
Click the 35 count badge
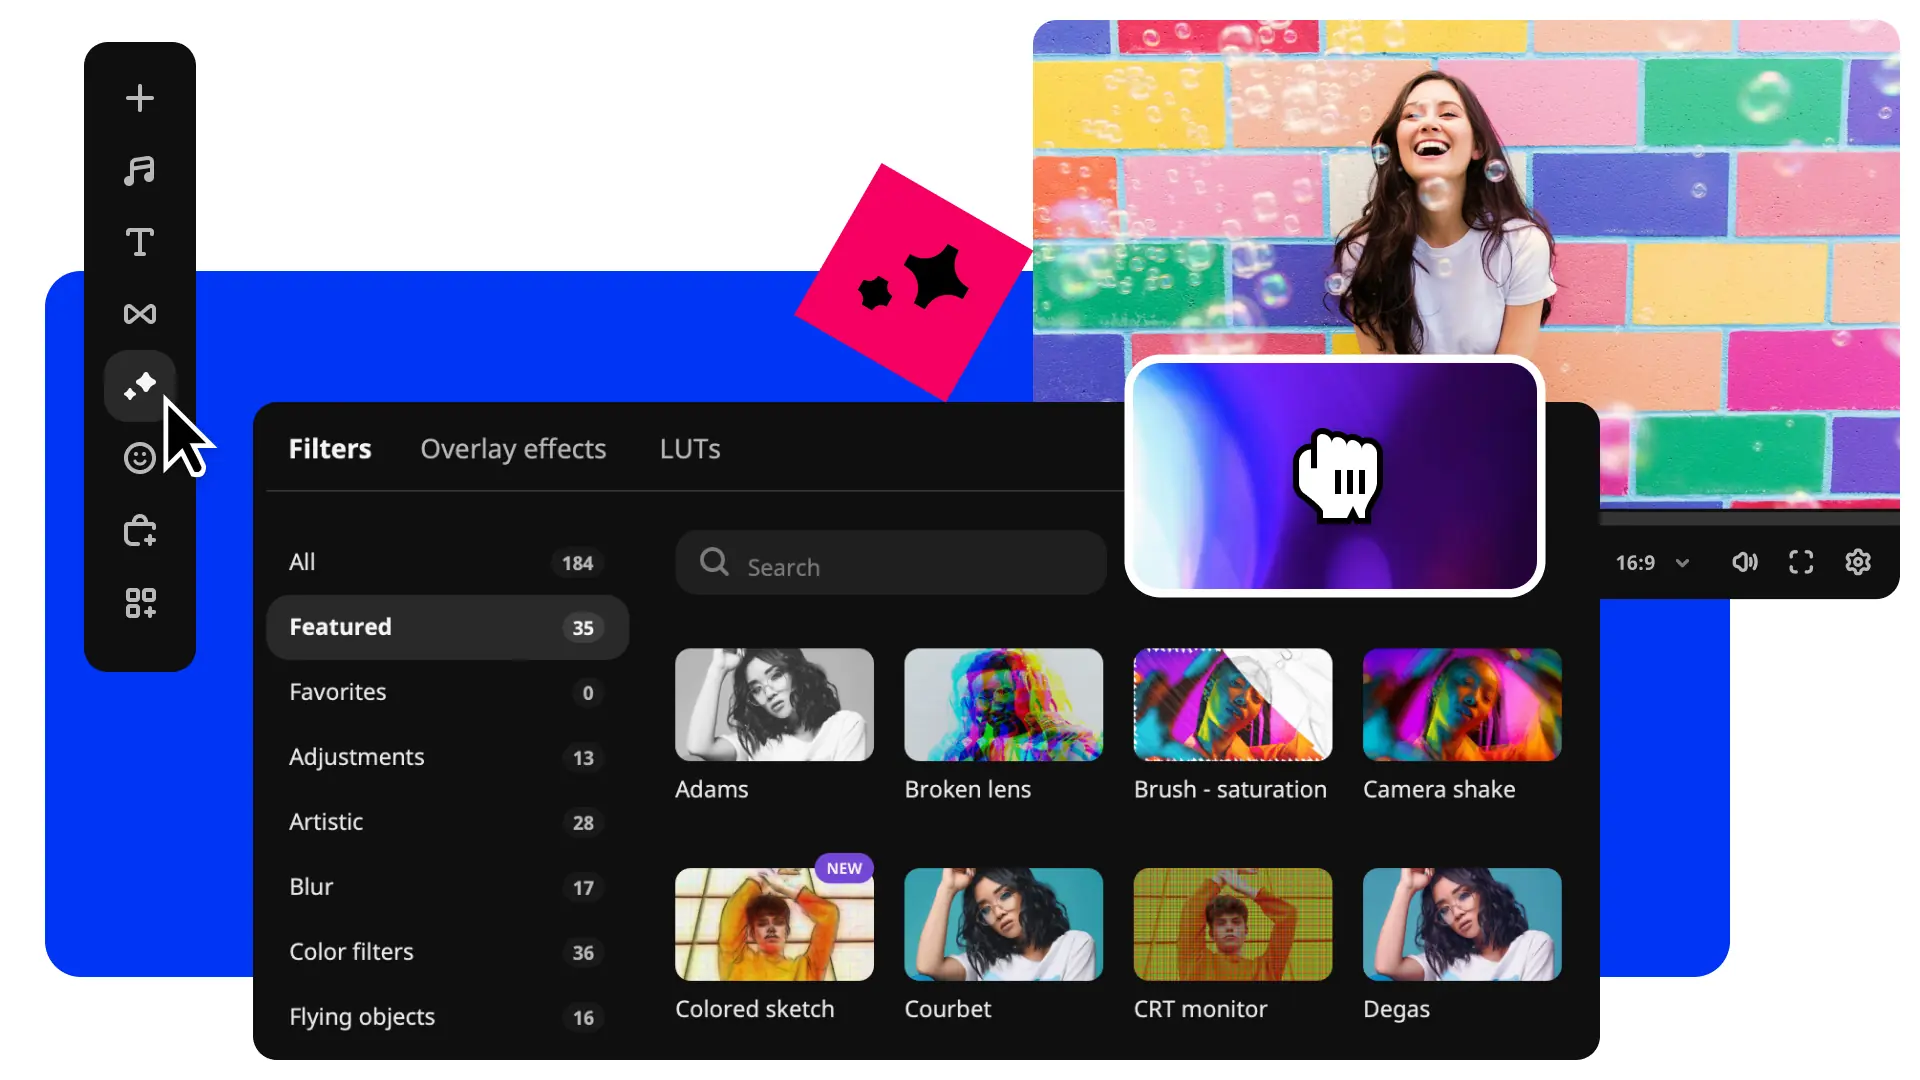point(583,628)
